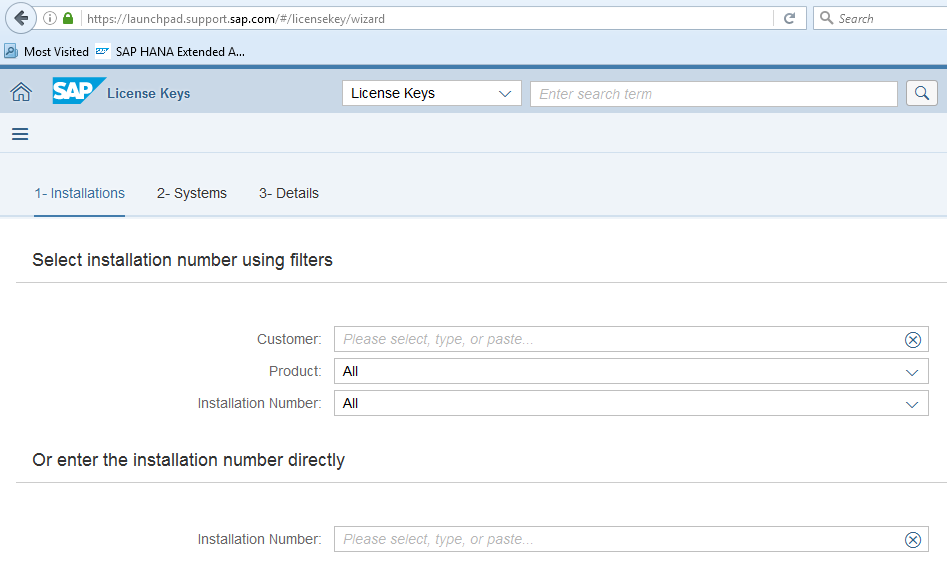
Task: Click the Enter search term field
Action: click(x=713, y=94)
